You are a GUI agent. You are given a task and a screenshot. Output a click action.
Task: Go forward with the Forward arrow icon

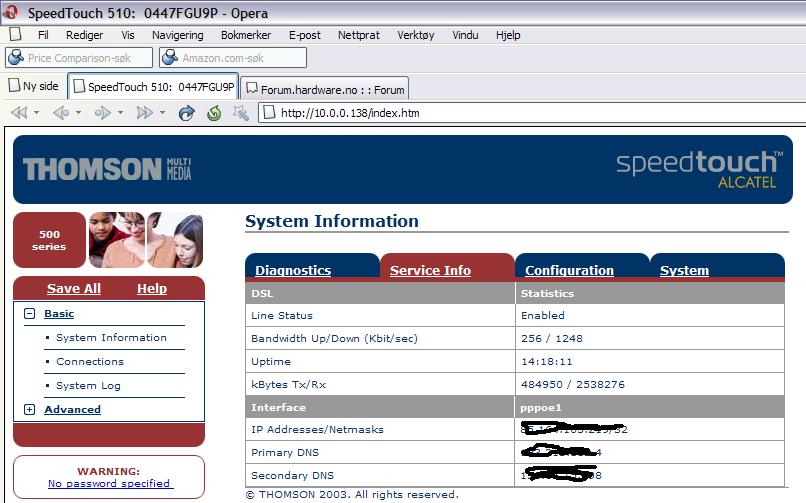pos(102,113)
